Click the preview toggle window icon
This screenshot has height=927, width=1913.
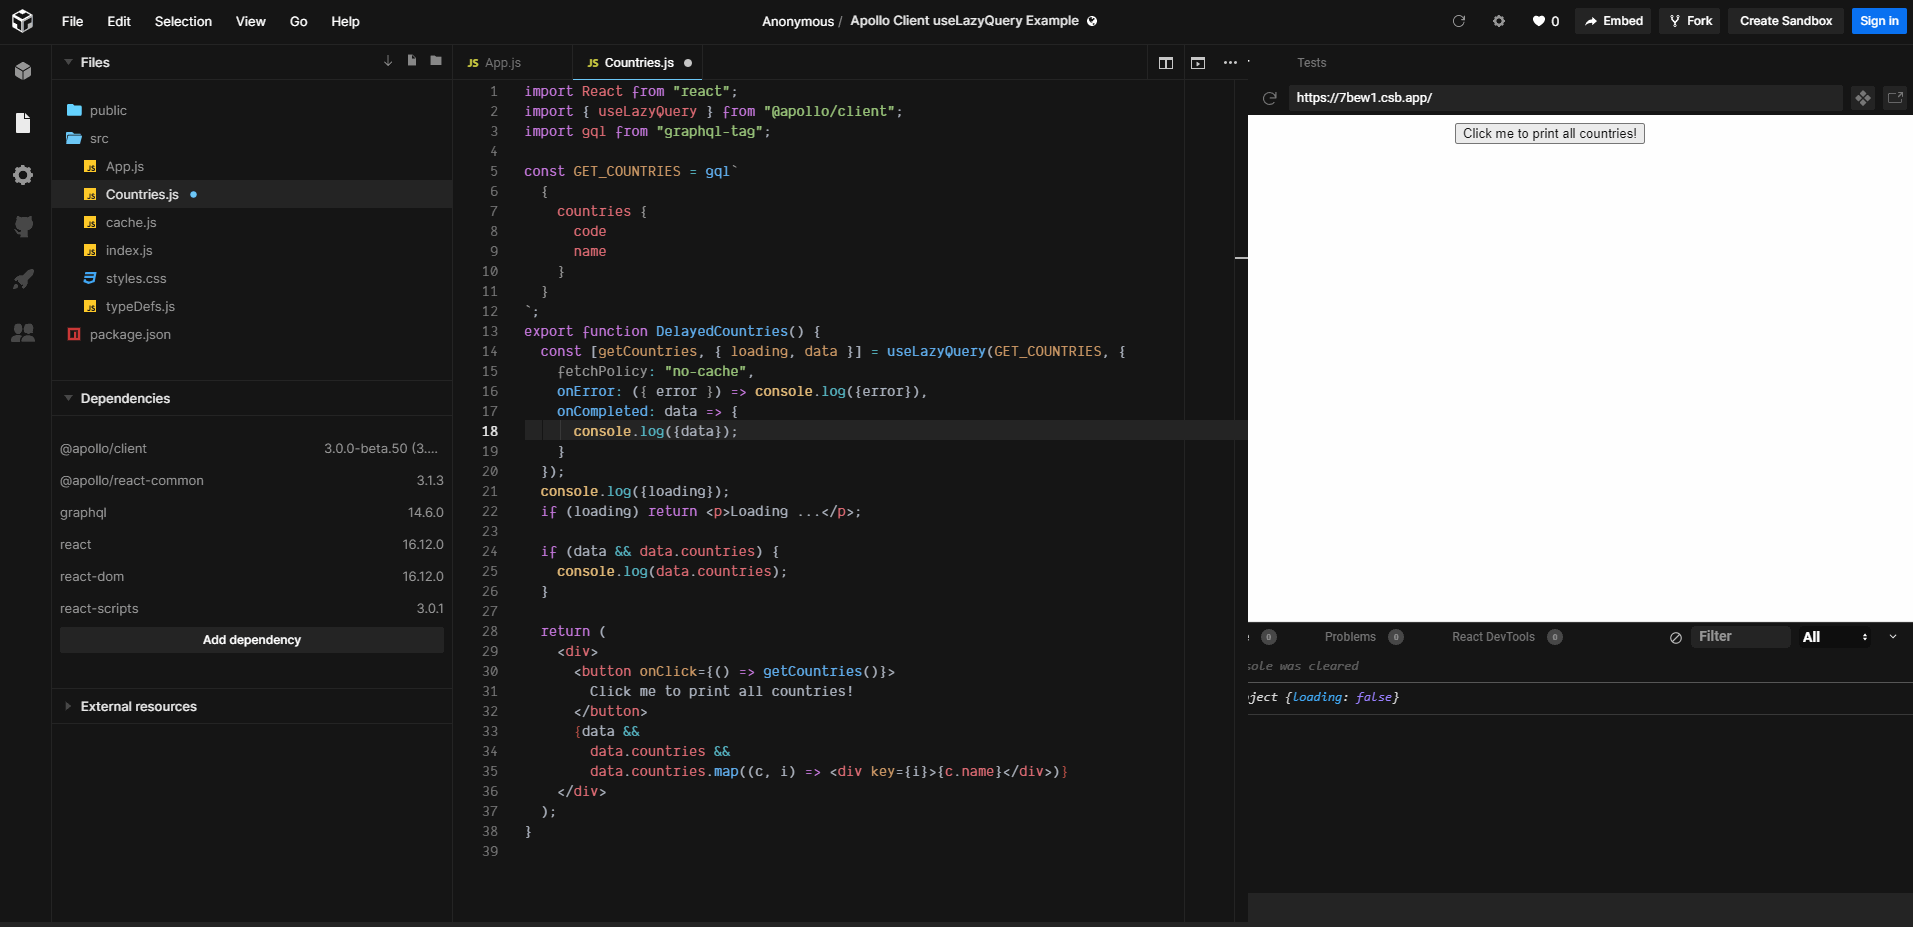point(1198,63)
